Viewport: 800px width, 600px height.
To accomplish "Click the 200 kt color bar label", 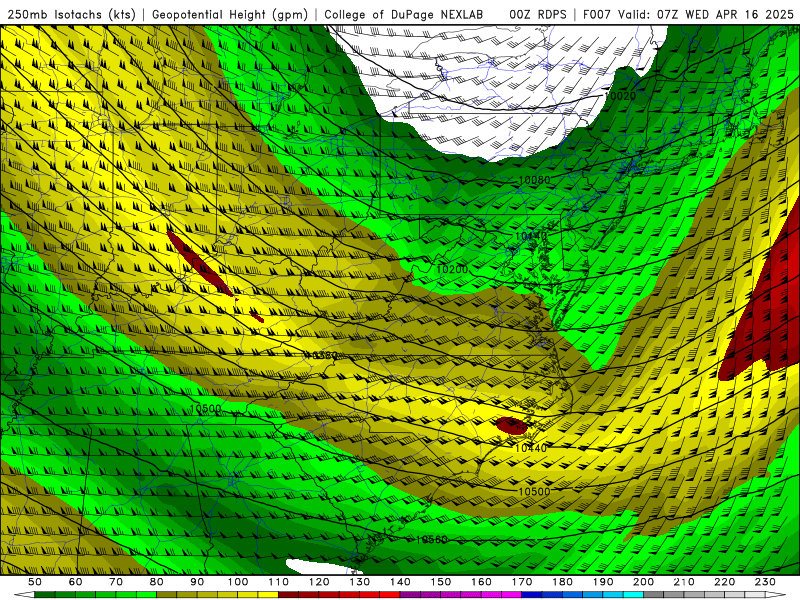I will point(643,582).
